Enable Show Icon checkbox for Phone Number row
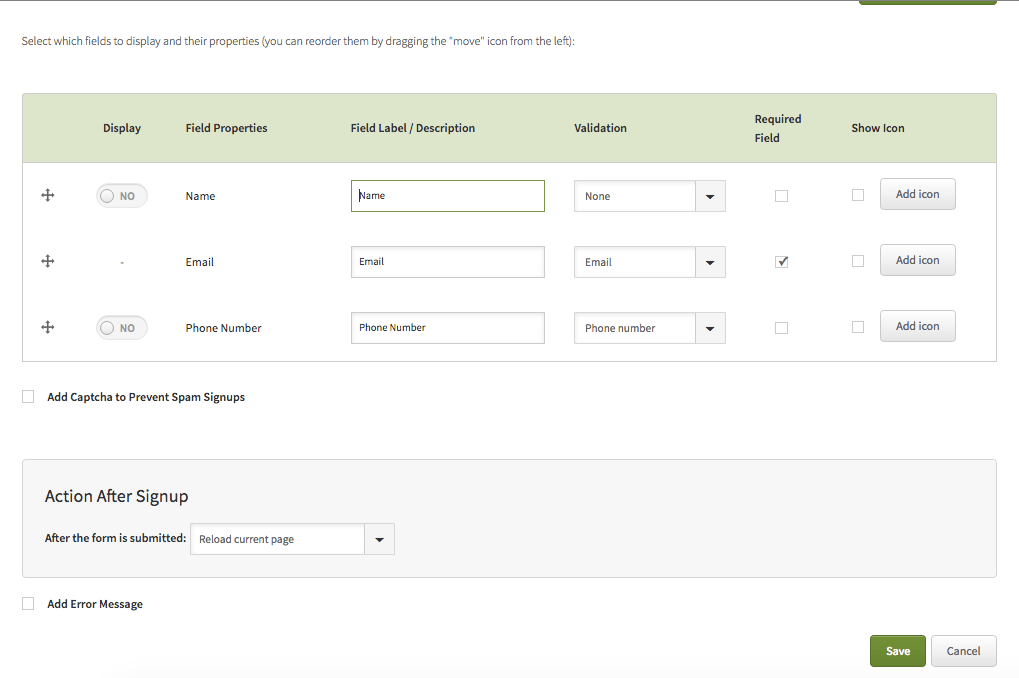Screen dimensions: 1019x678 click(858, 327)
